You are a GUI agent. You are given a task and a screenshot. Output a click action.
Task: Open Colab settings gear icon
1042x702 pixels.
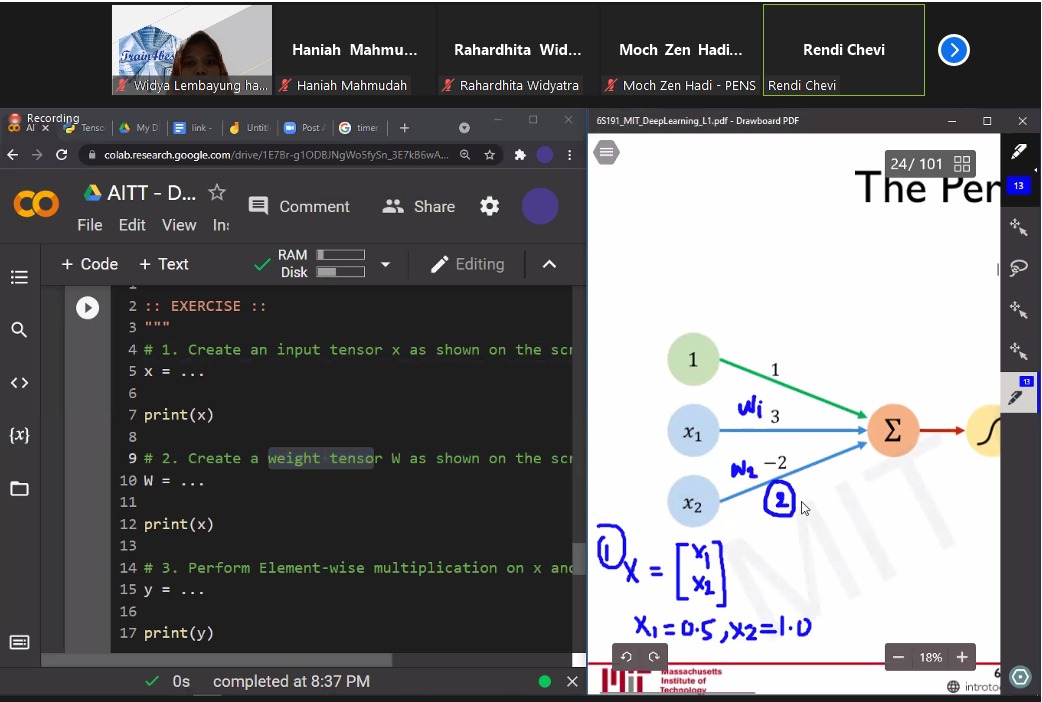coord(490,206)
